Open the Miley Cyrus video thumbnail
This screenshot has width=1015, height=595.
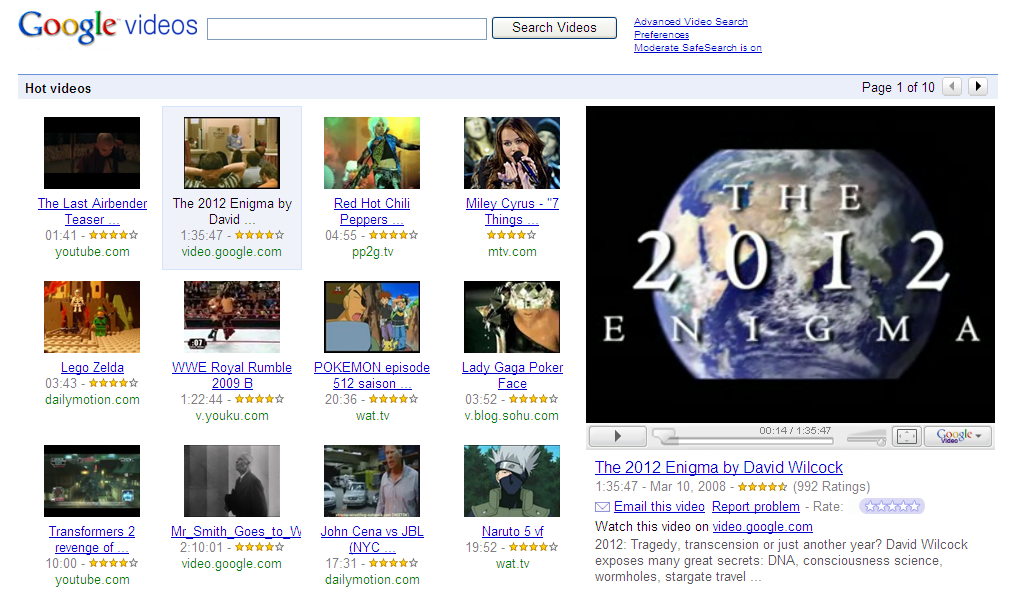click(x=512, y=153)
